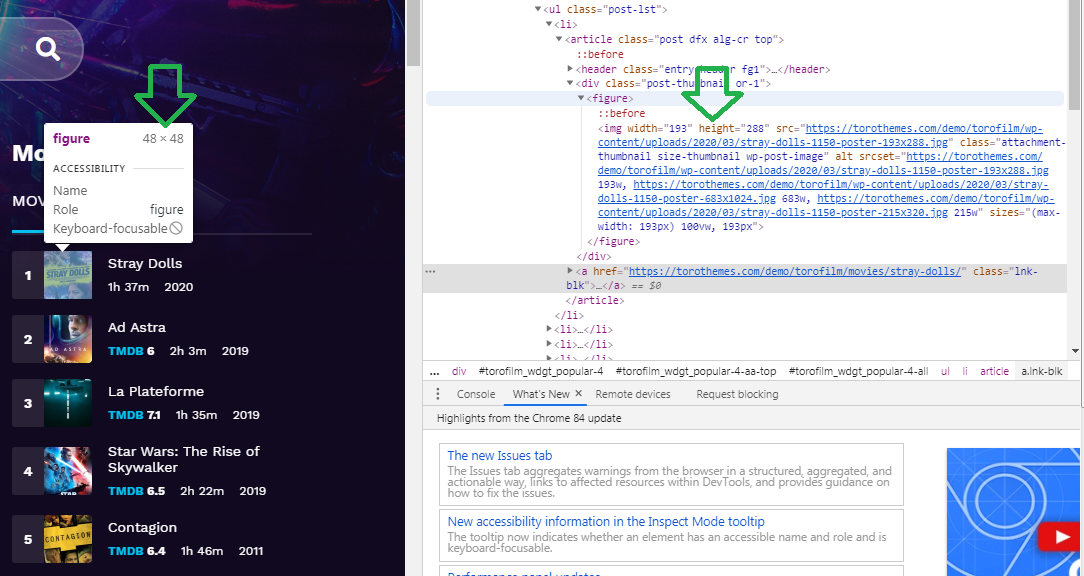Viewport: 1084px width, 576px height.
Task: Click the Stray Dolls poster thumbnail
Action: tap(68, 275)
